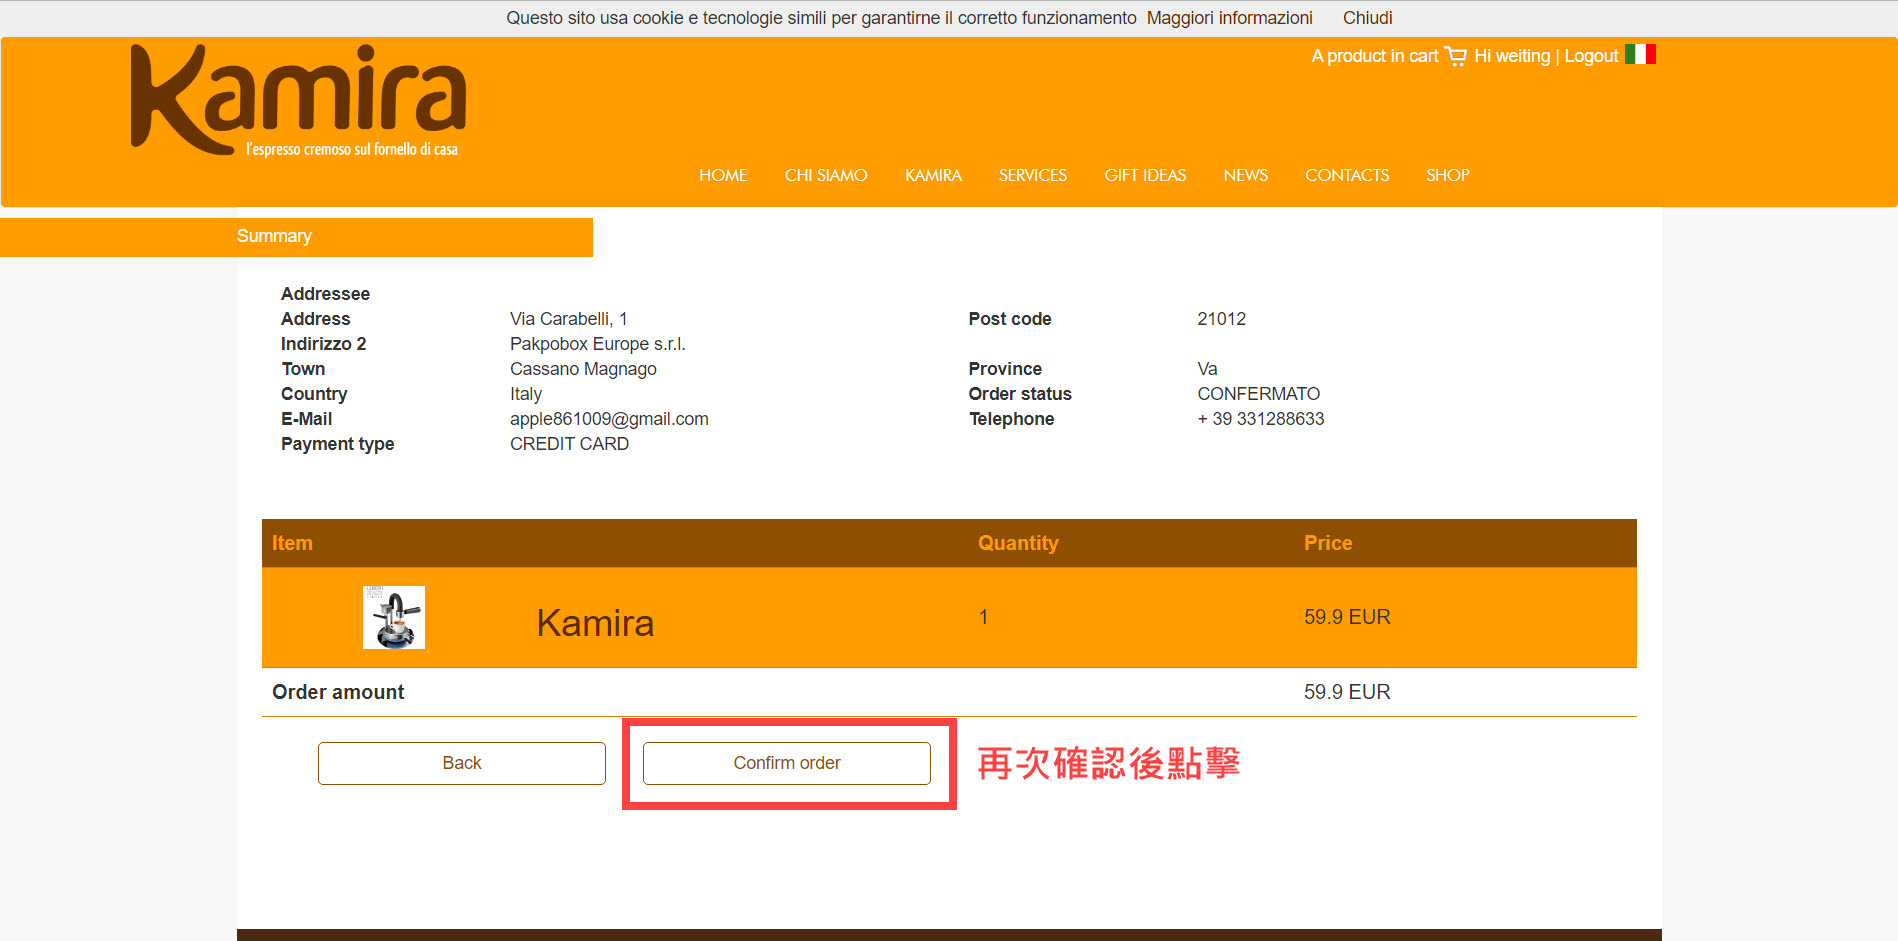Navigate to CHI SIAMO page

(x=826, y=175)
